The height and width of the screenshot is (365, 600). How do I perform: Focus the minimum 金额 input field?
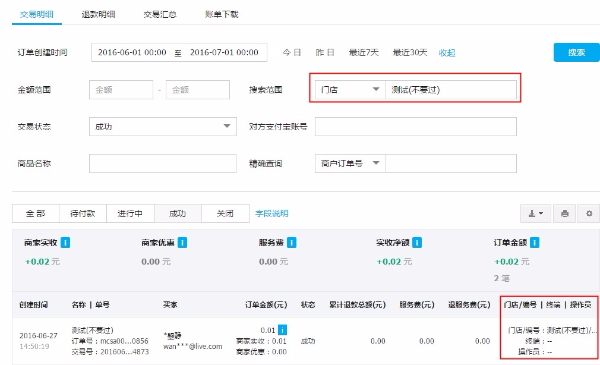(121, 90)
